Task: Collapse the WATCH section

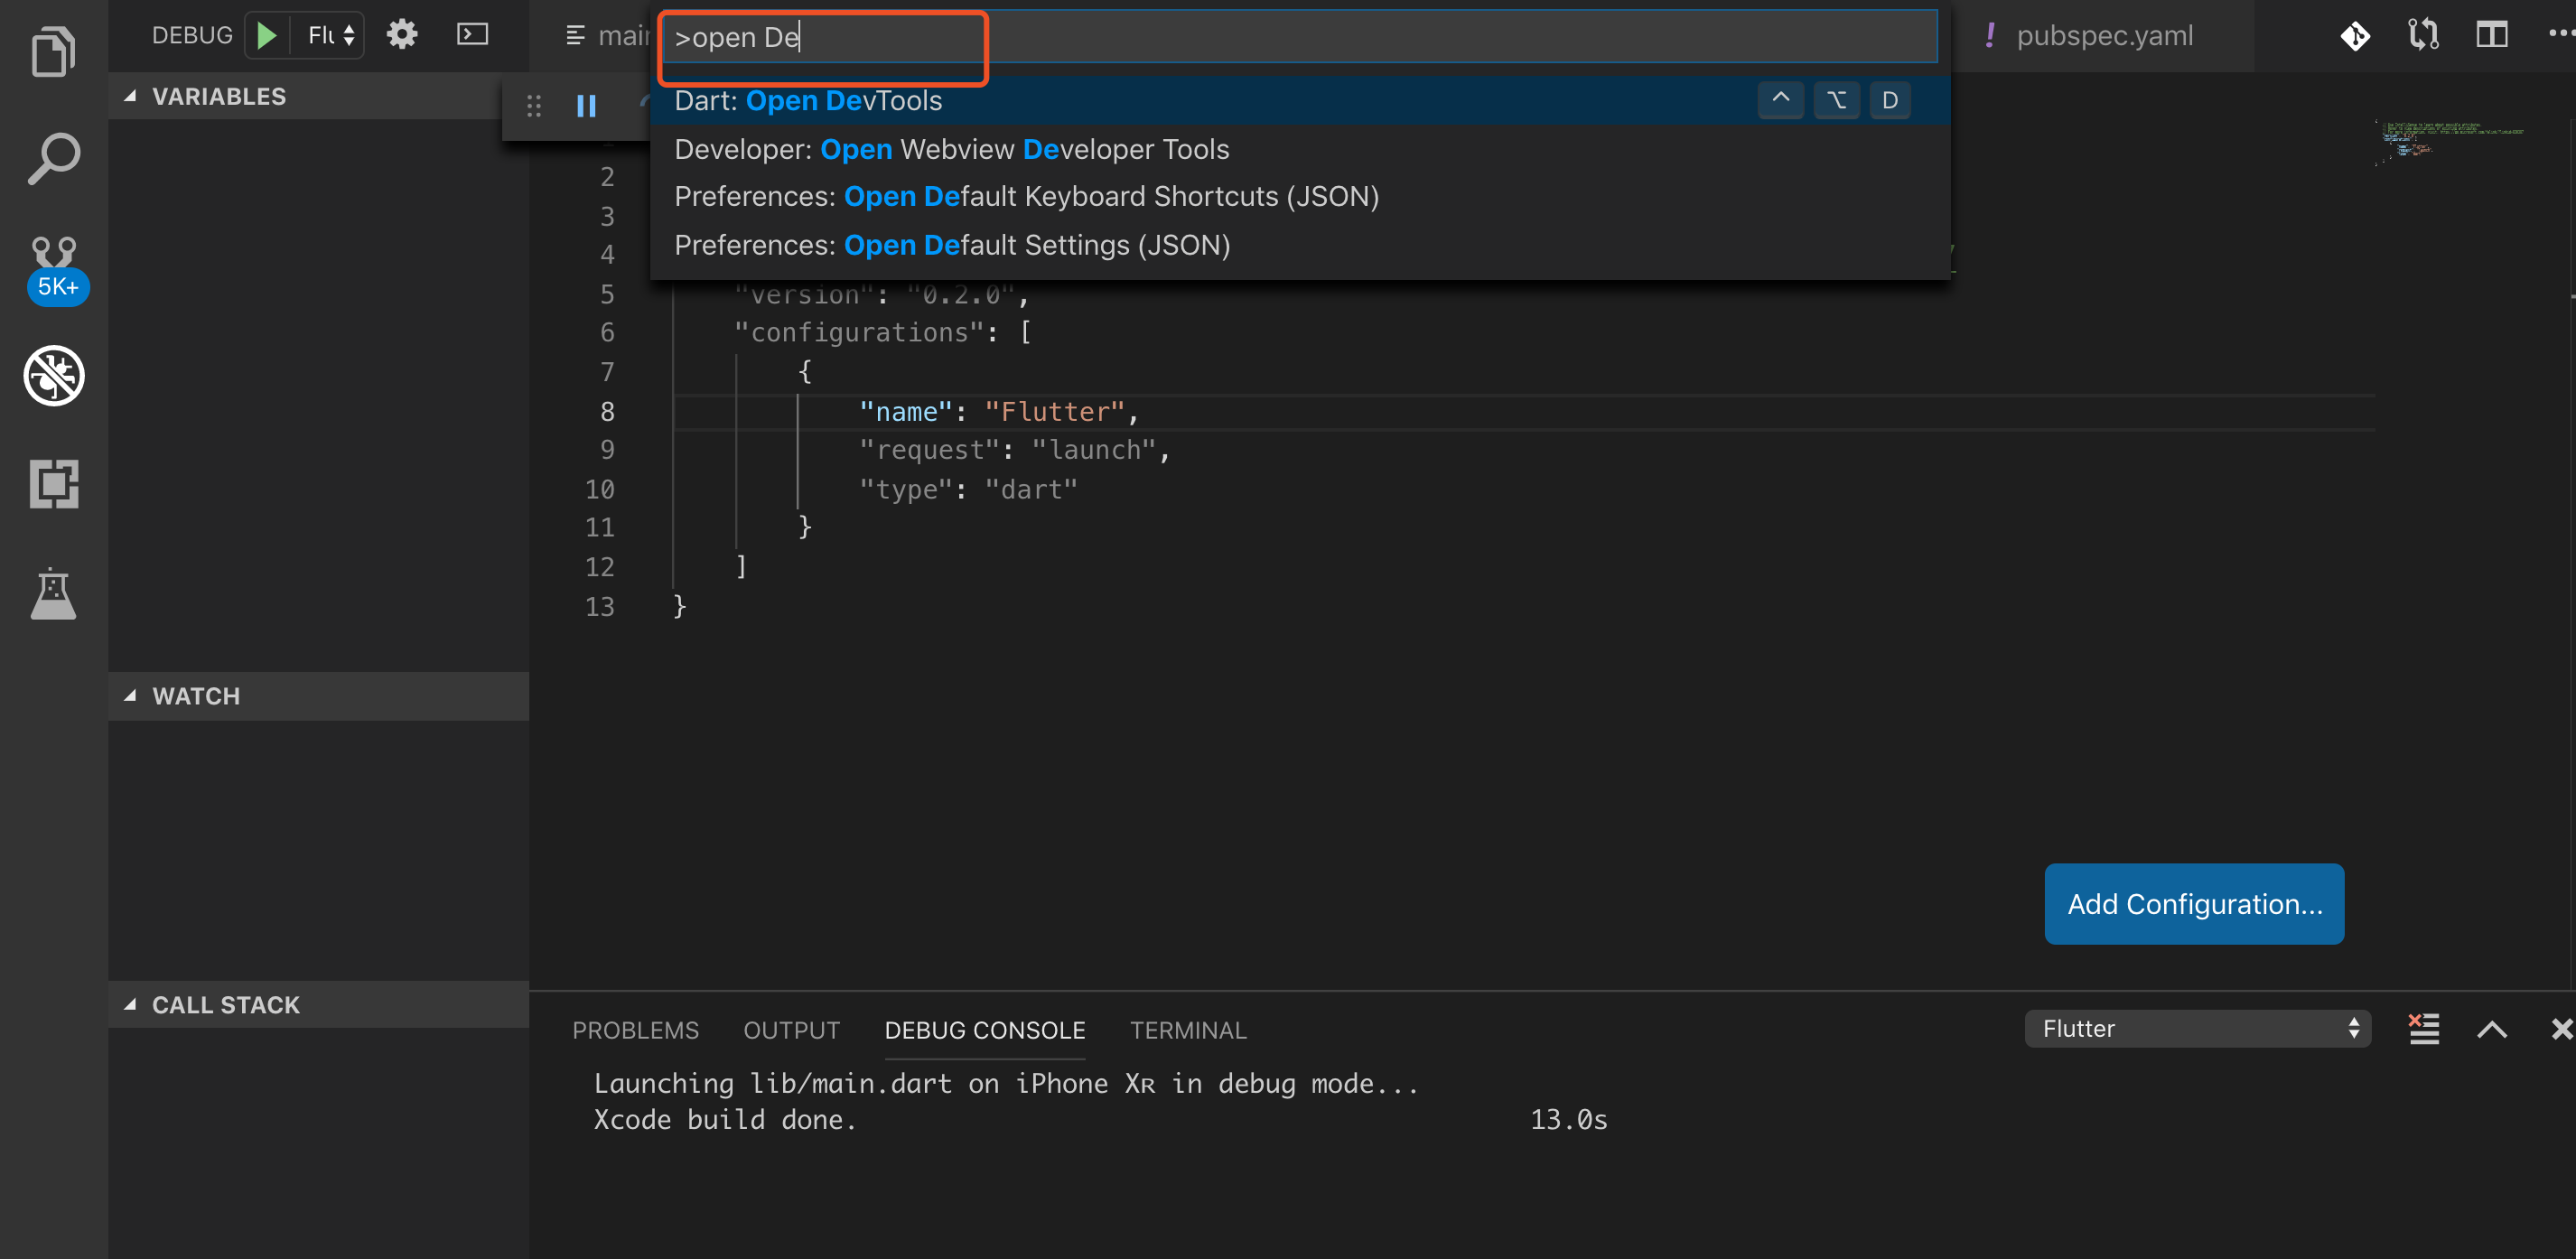Action: (196, 695)
